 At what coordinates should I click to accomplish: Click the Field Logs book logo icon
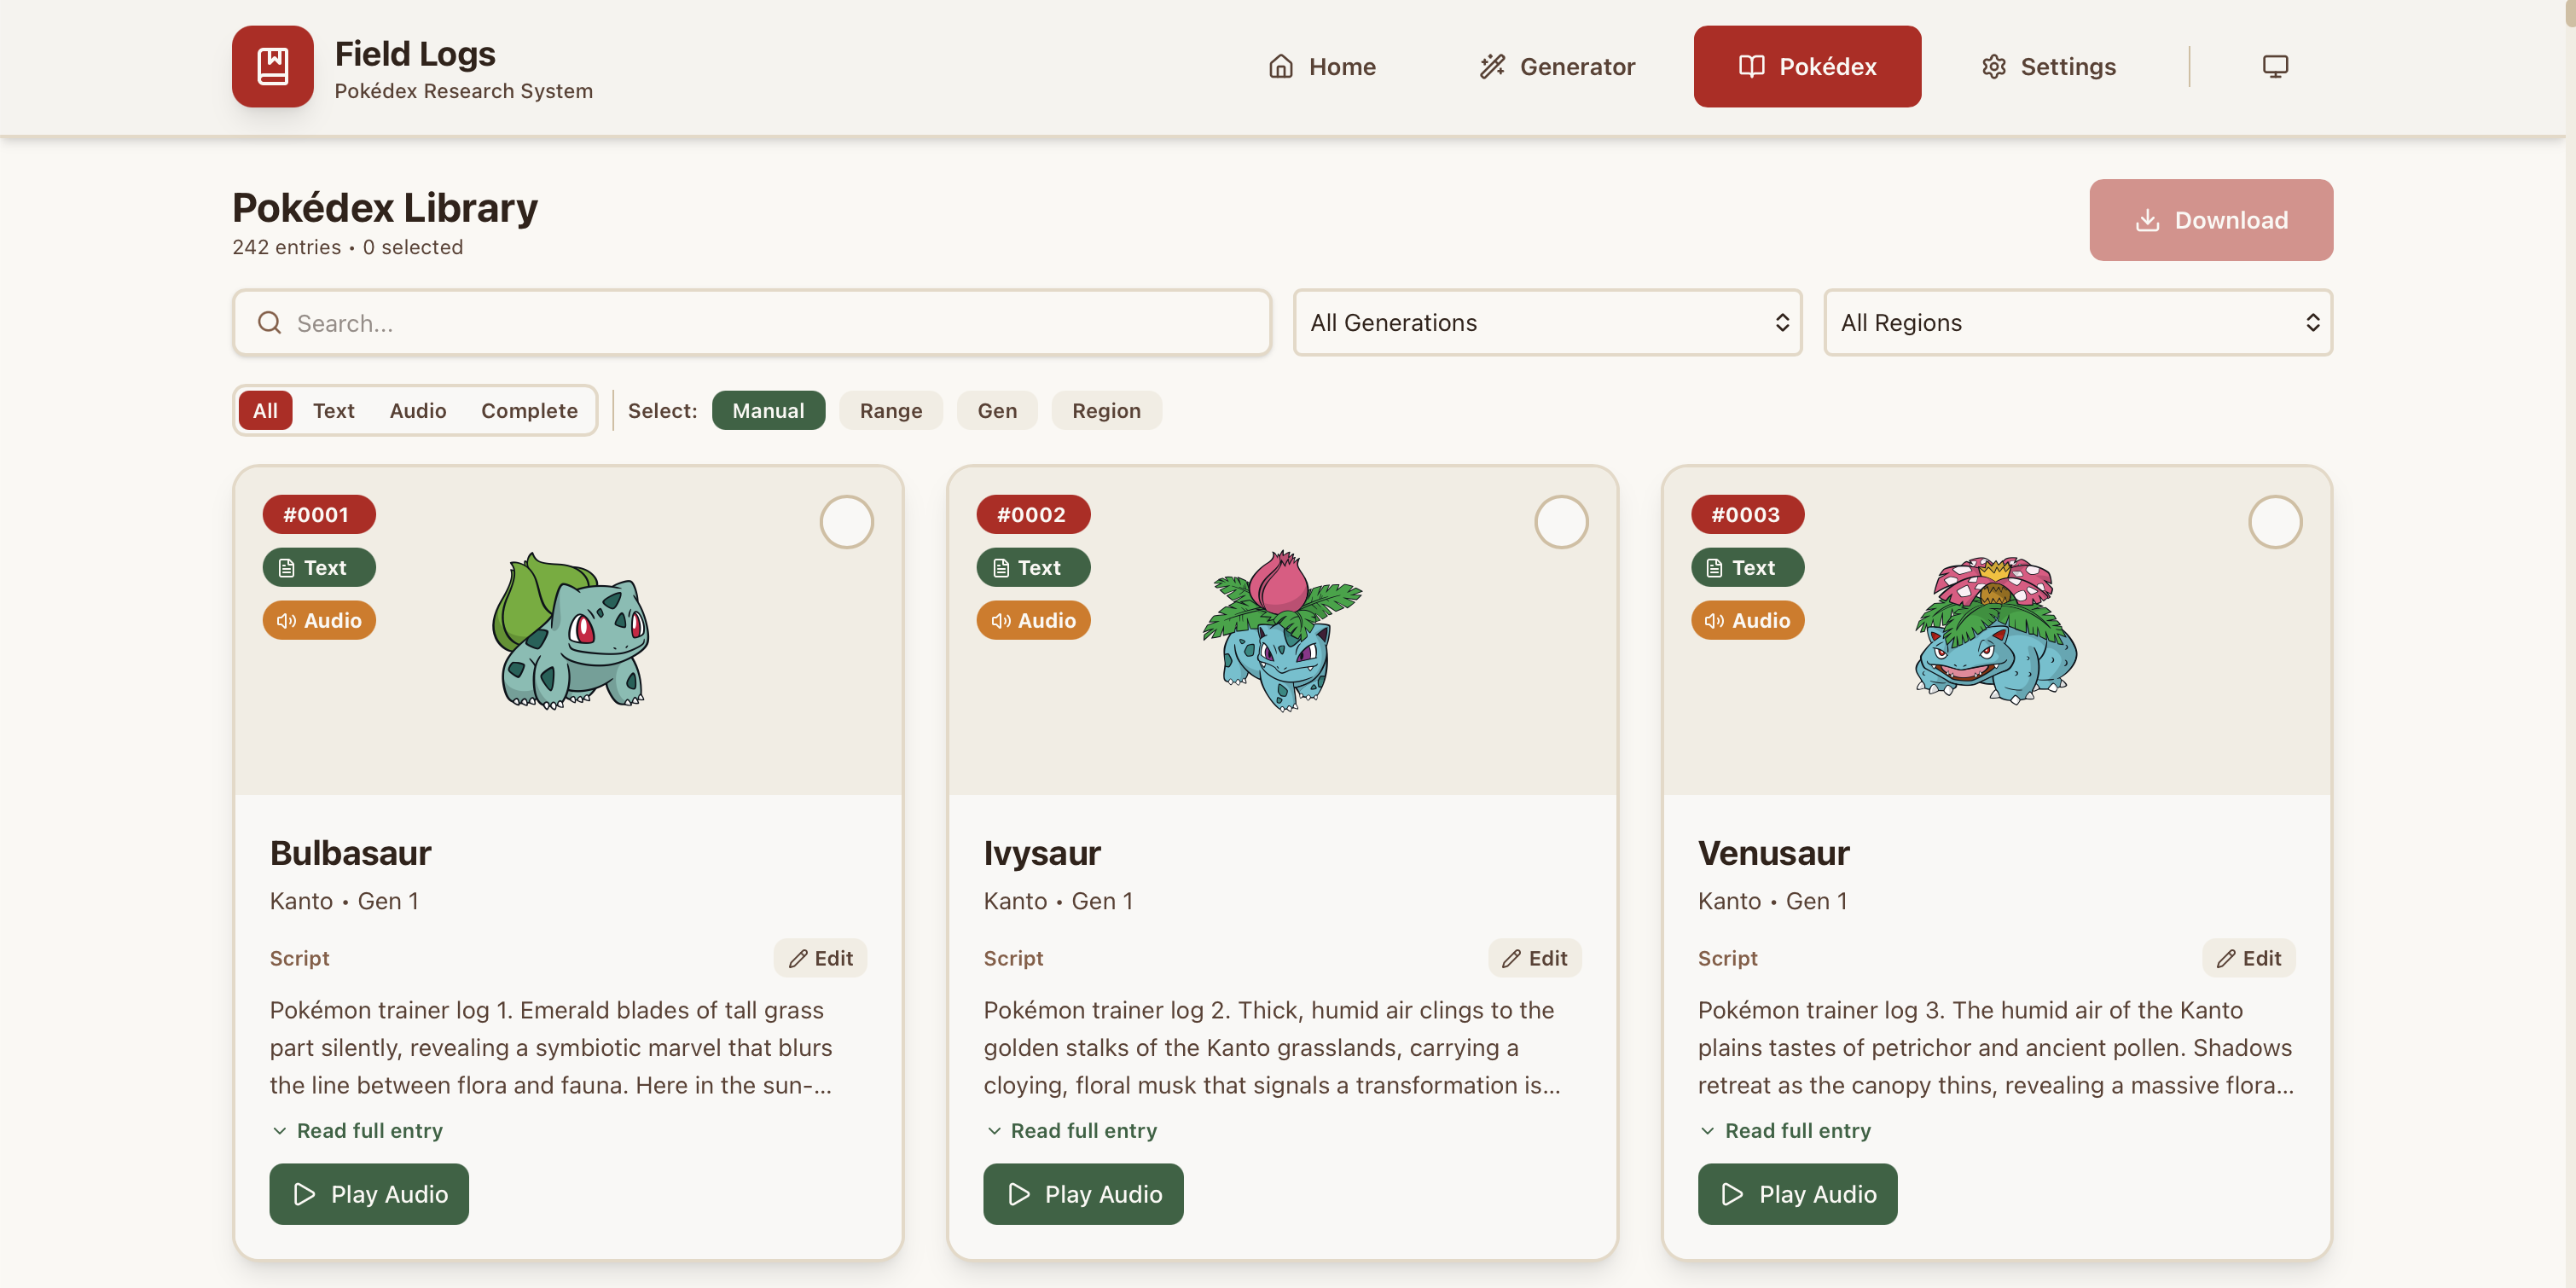272,66
